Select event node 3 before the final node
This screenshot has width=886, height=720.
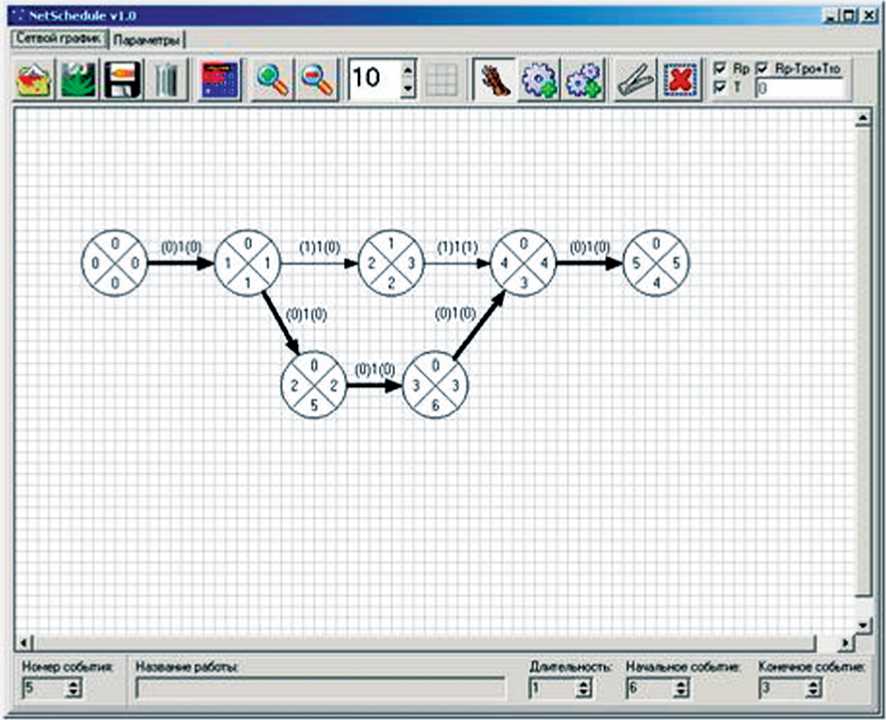coord(524,263)
